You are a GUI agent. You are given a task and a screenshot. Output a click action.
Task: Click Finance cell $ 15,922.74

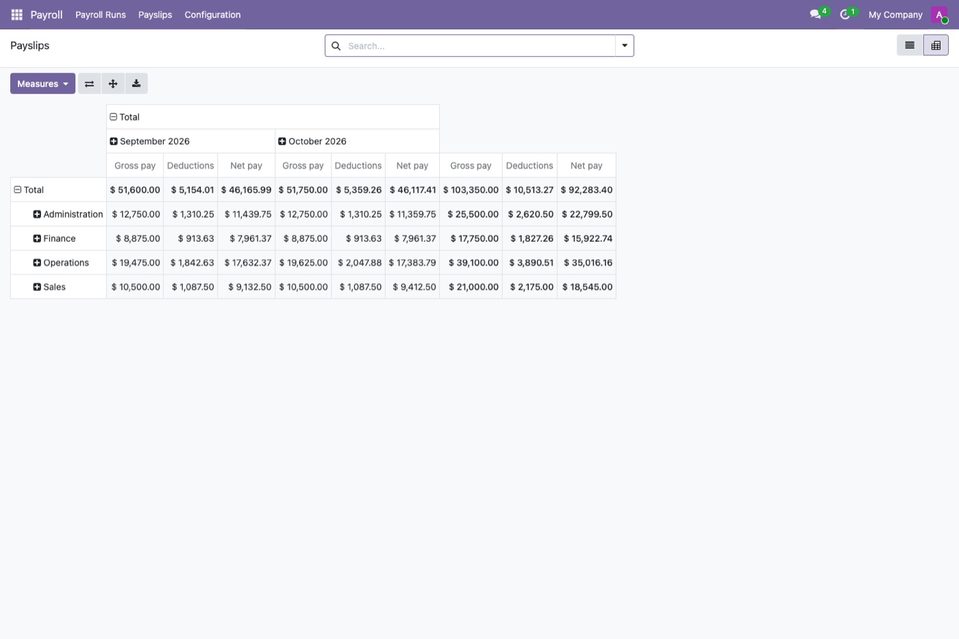coord(587,238)
